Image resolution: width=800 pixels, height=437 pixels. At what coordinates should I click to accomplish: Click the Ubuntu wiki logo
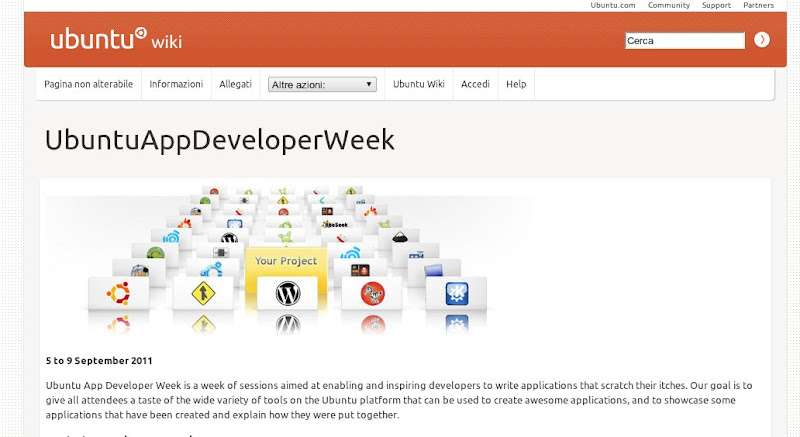[x=116, y=39]
